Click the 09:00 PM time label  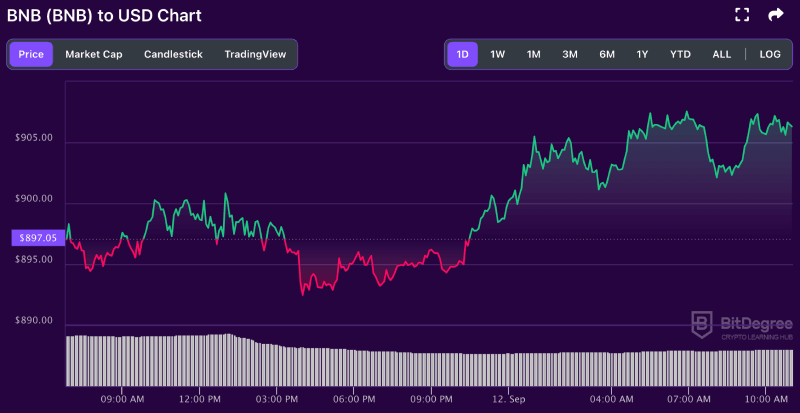(x=431, y=397)
